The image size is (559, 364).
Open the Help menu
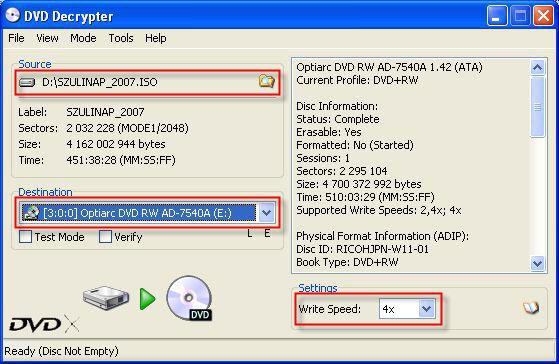pos(155,38)
